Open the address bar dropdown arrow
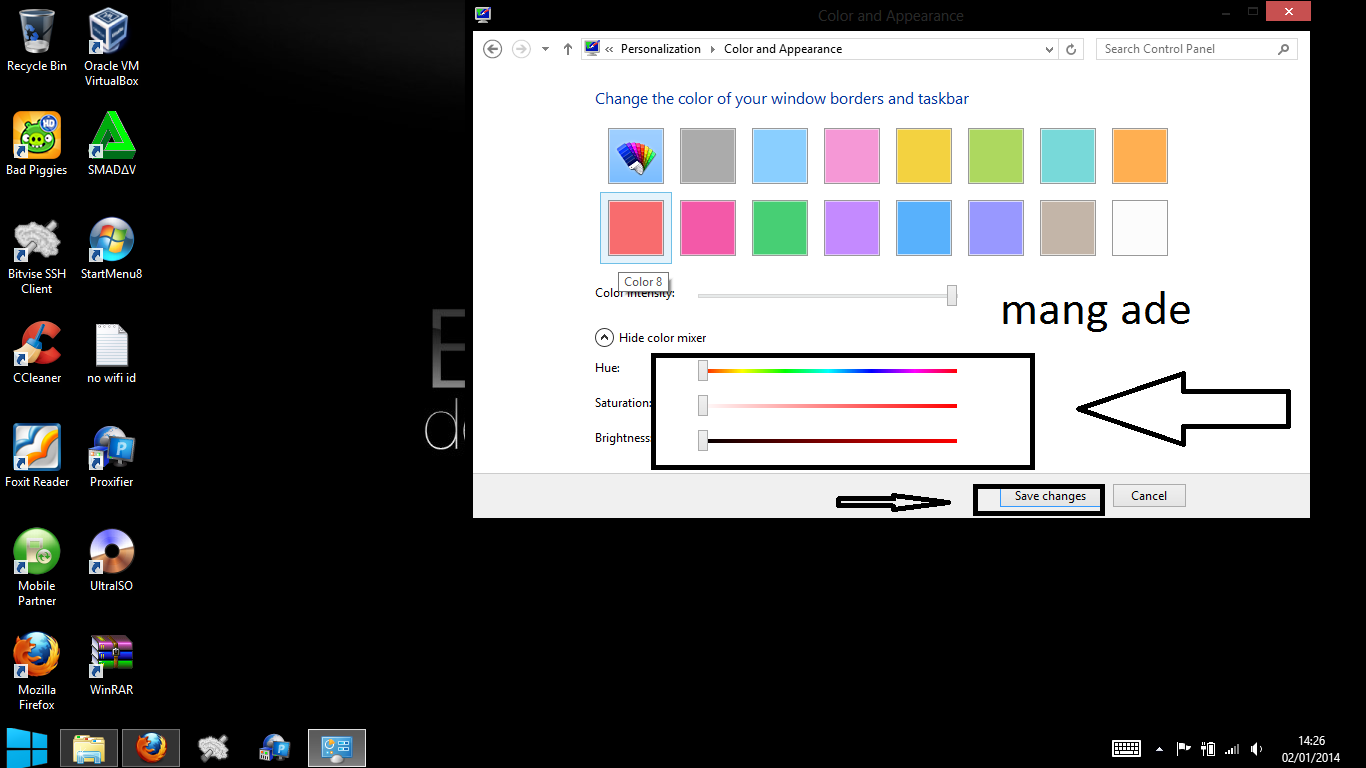 pos(1049,48)
